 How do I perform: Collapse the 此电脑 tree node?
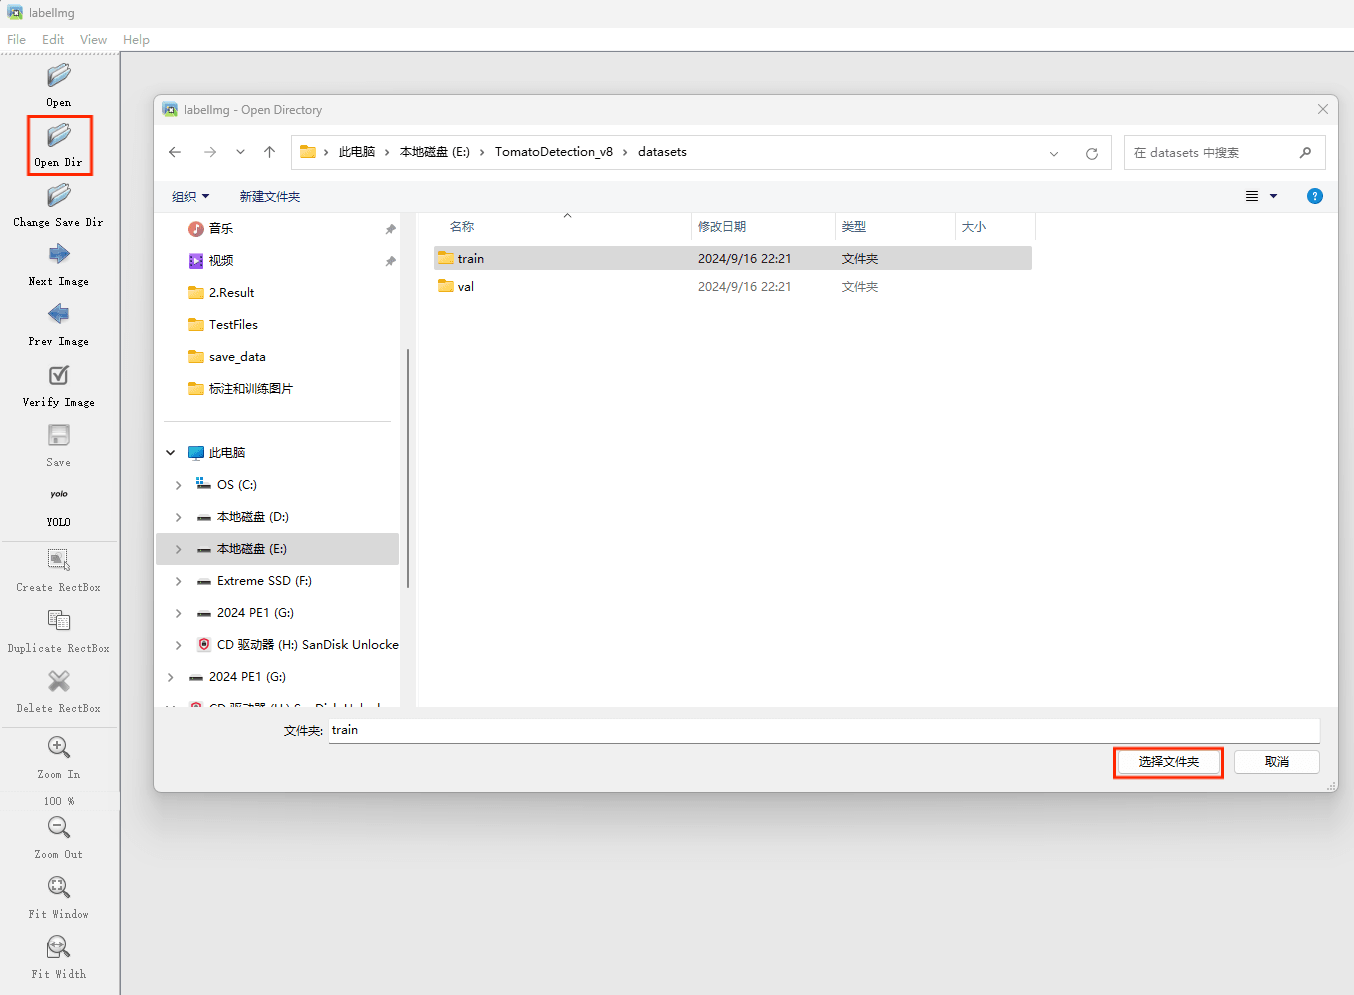coord(171,453)
